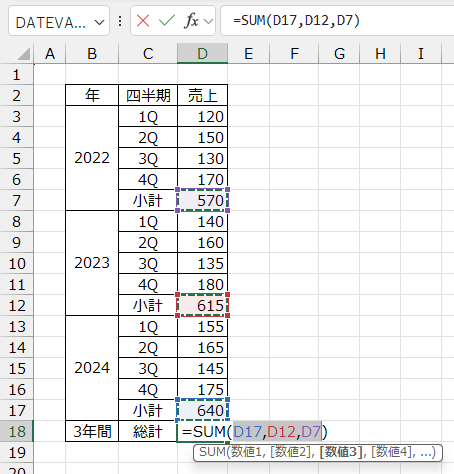Open Insert Function dialog via fx icon
This screenshot has height=474, width=454.
pyautogui.click(x=191, y=21)
